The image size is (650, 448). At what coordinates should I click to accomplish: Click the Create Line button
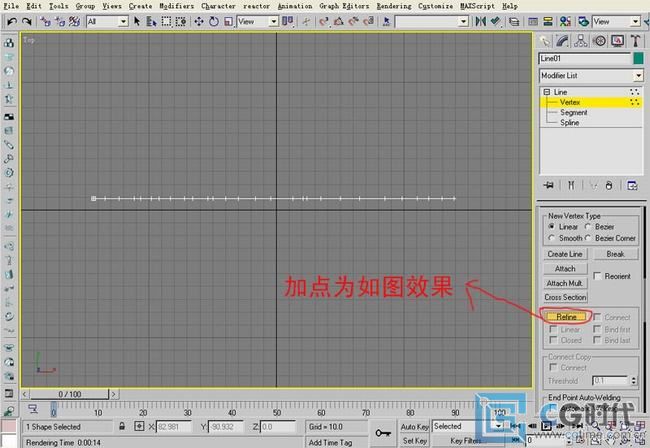565,254
